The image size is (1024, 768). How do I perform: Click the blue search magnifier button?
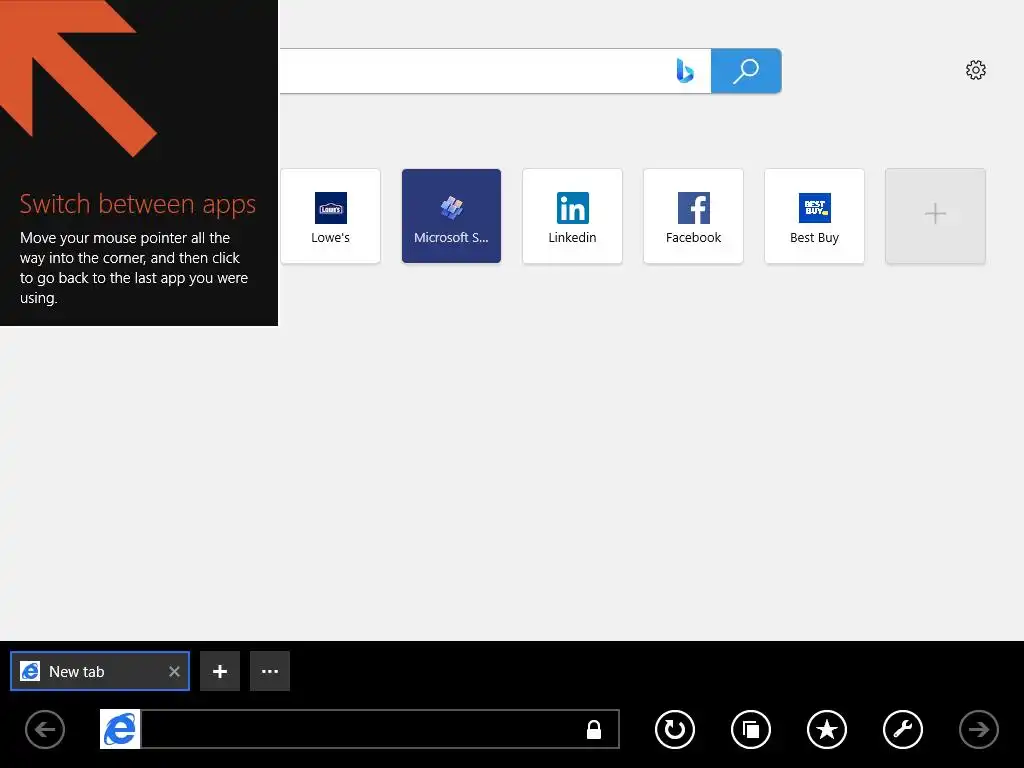[x=746, y=71]
